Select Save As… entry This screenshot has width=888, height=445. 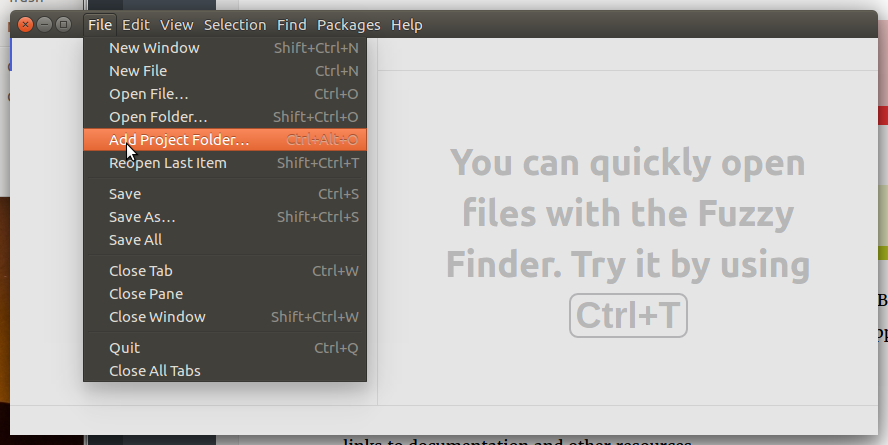225,217
